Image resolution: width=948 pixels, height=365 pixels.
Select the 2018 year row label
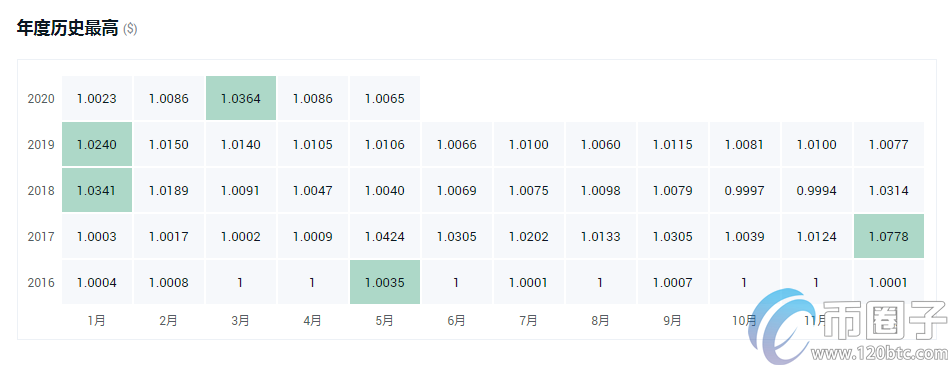pyautogui.click(x=41, y=190)
